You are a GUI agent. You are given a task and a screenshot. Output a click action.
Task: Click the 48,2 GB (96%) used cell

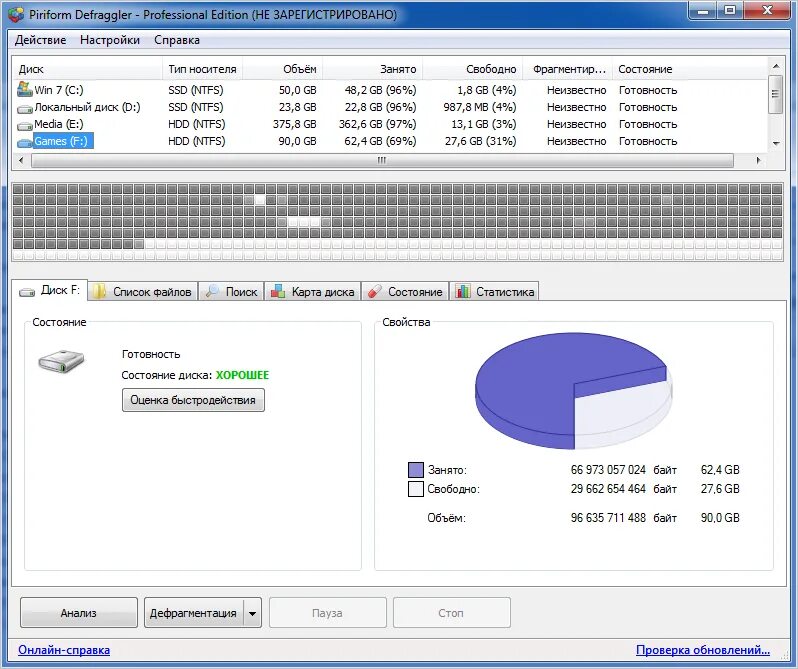pyautogui.click(x=380, y=90)
